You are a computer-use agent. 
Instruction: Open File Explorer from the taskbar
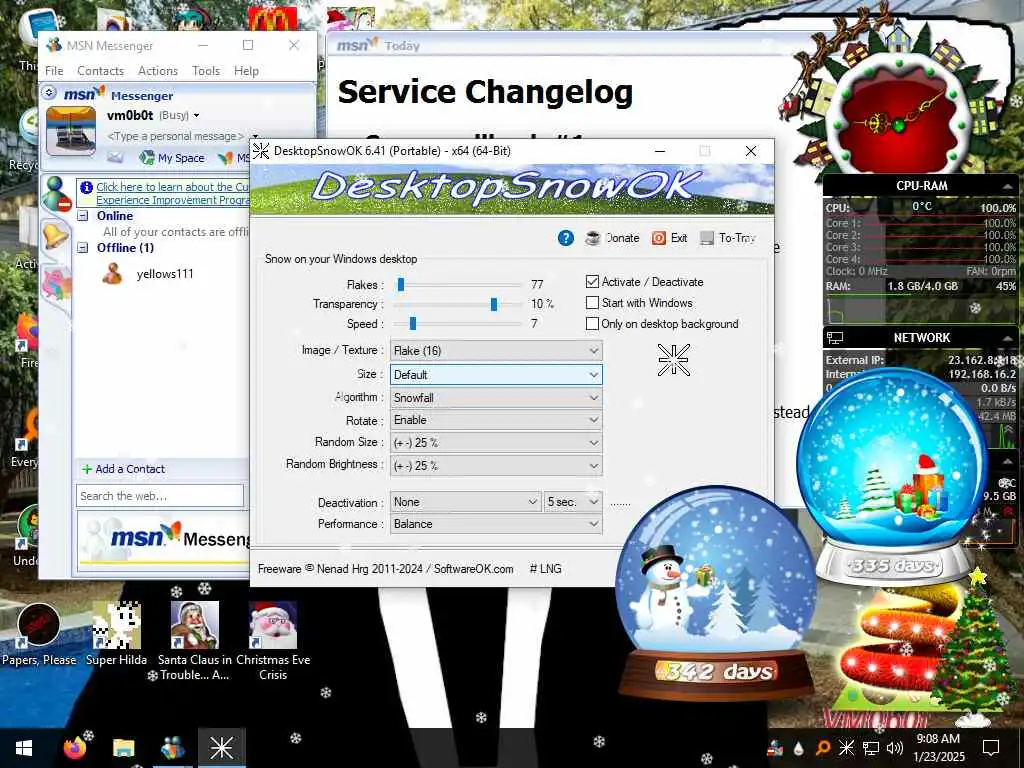click(123, 748)
